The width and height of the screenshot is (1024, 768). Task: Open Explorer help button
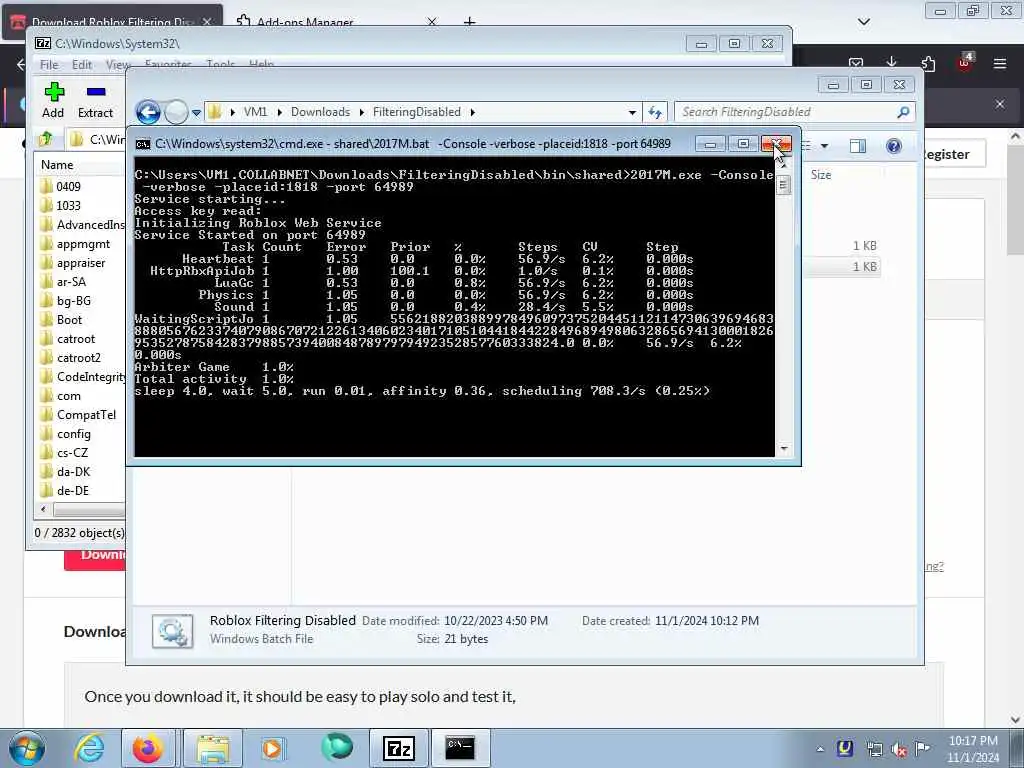[x=893, y=146]
